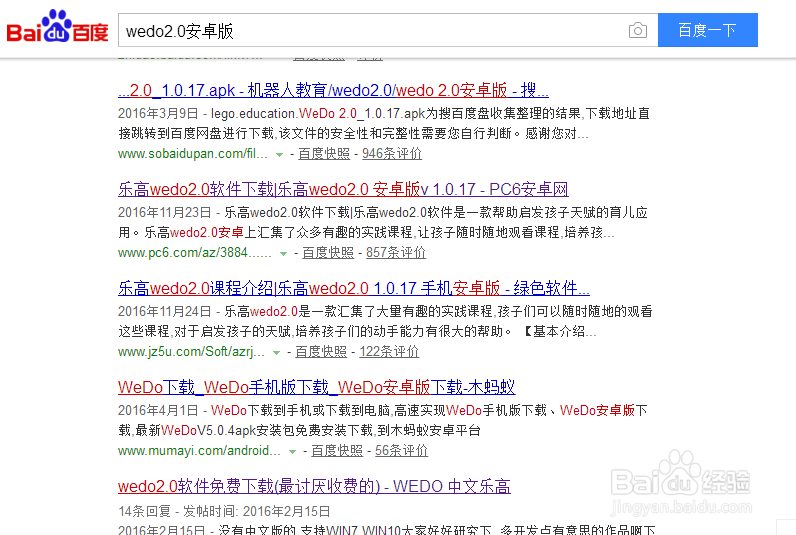The width and height of the screenshot is (796, 535).
Task: Click URL www.mumayi.com/android...
Action: (200, 450)
